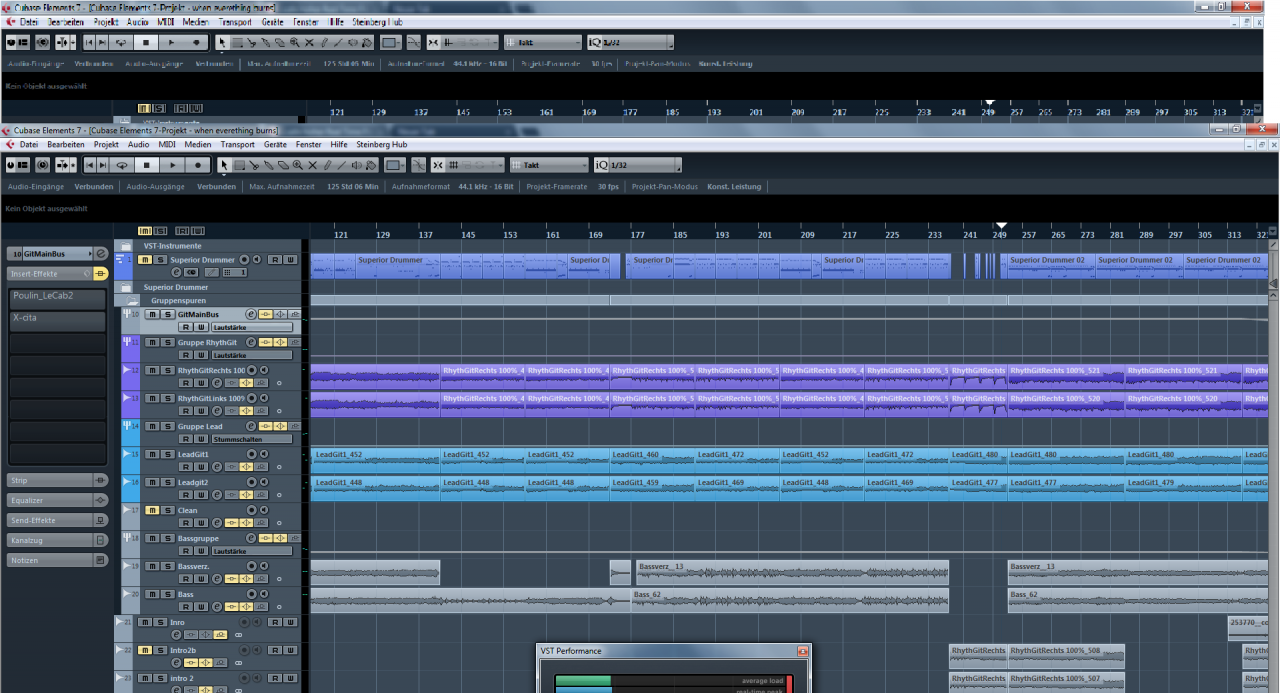Activate the Zoom magnifier tool
The height and width of the screenshot is (693, 1280).
point(297,165)
